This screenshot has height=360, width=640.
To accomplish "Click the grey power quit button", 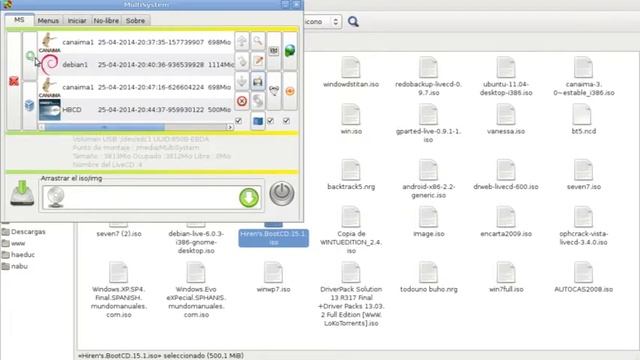I will (x=282, y=193).
